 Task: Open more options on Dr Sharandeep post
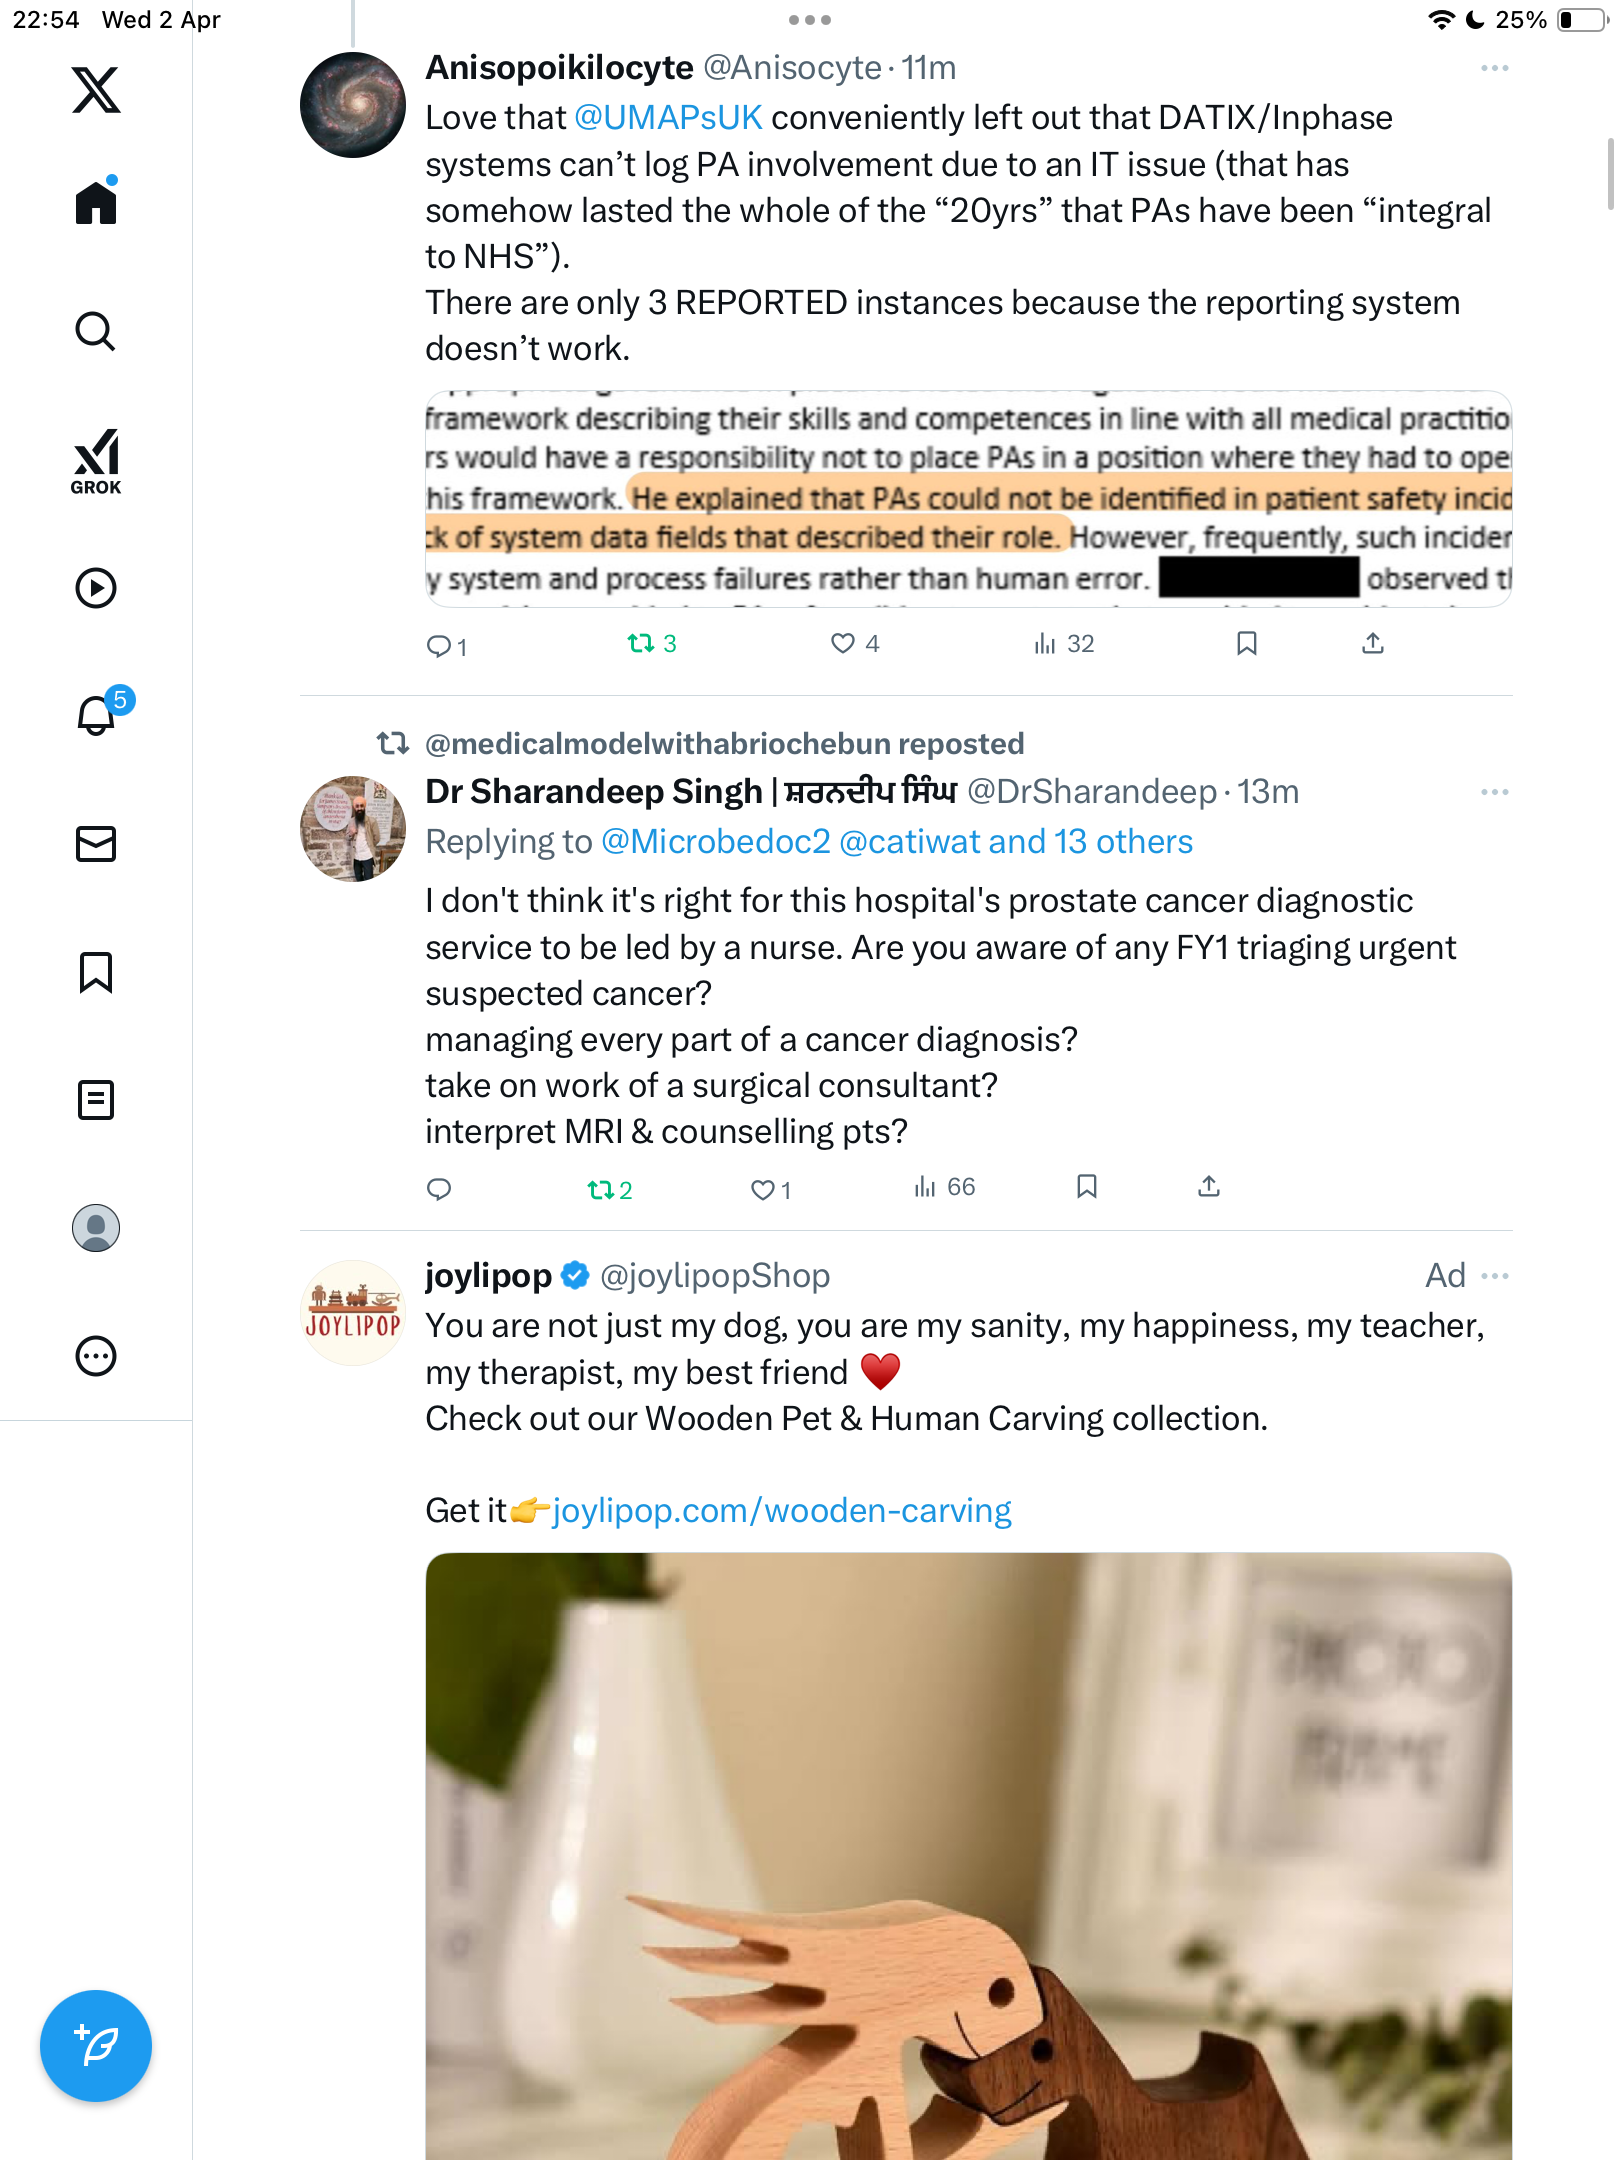pos(1494,792)
